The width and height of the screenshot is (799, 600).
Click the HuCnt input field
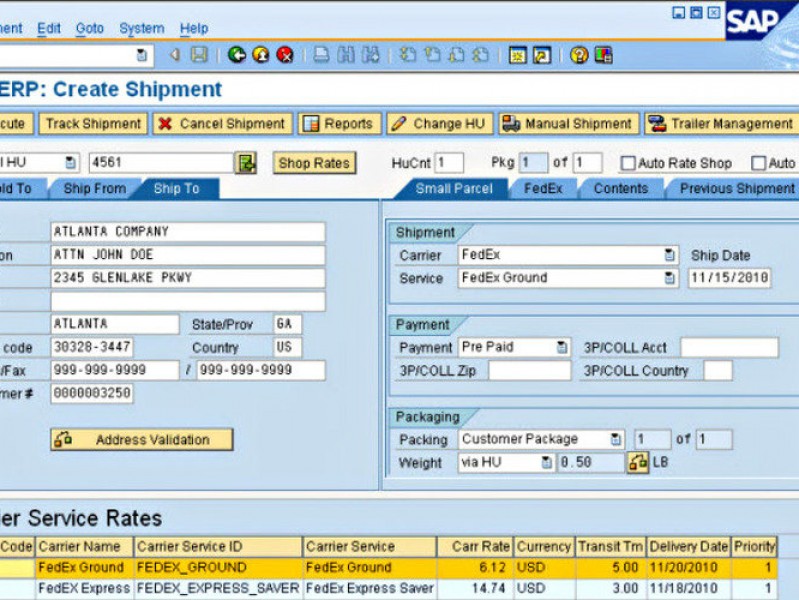tap(449, 163)
